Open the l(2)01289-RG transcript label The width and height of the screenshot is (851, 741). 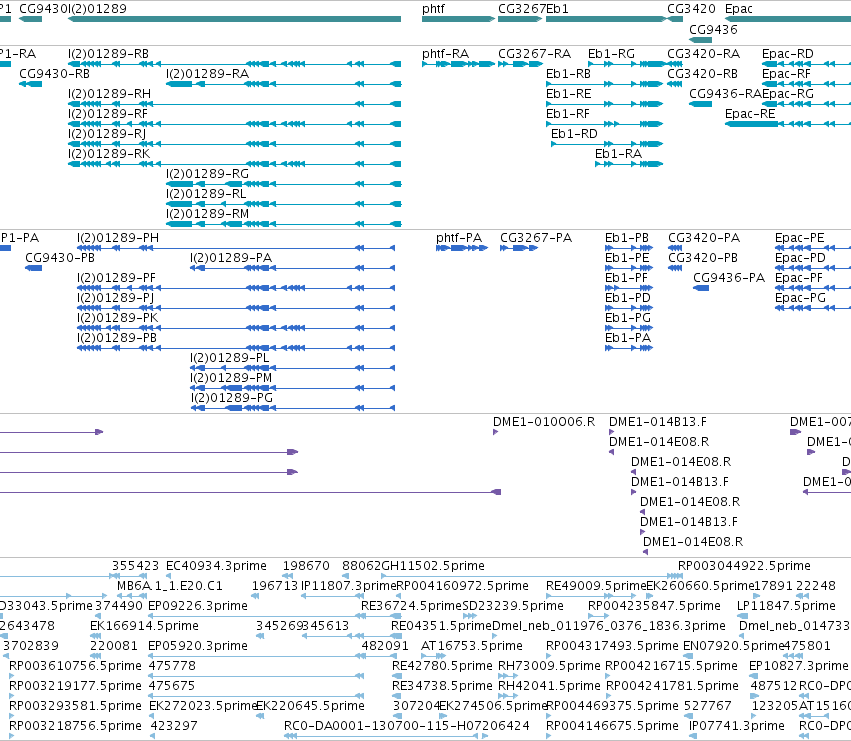click(x=207, y=174)
